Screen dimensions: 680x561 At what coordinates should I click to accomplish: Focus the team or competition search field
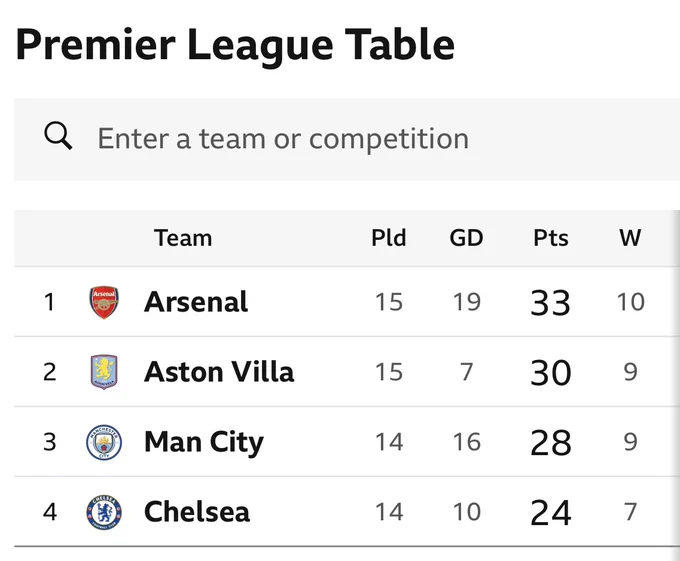tap(347, 139)
